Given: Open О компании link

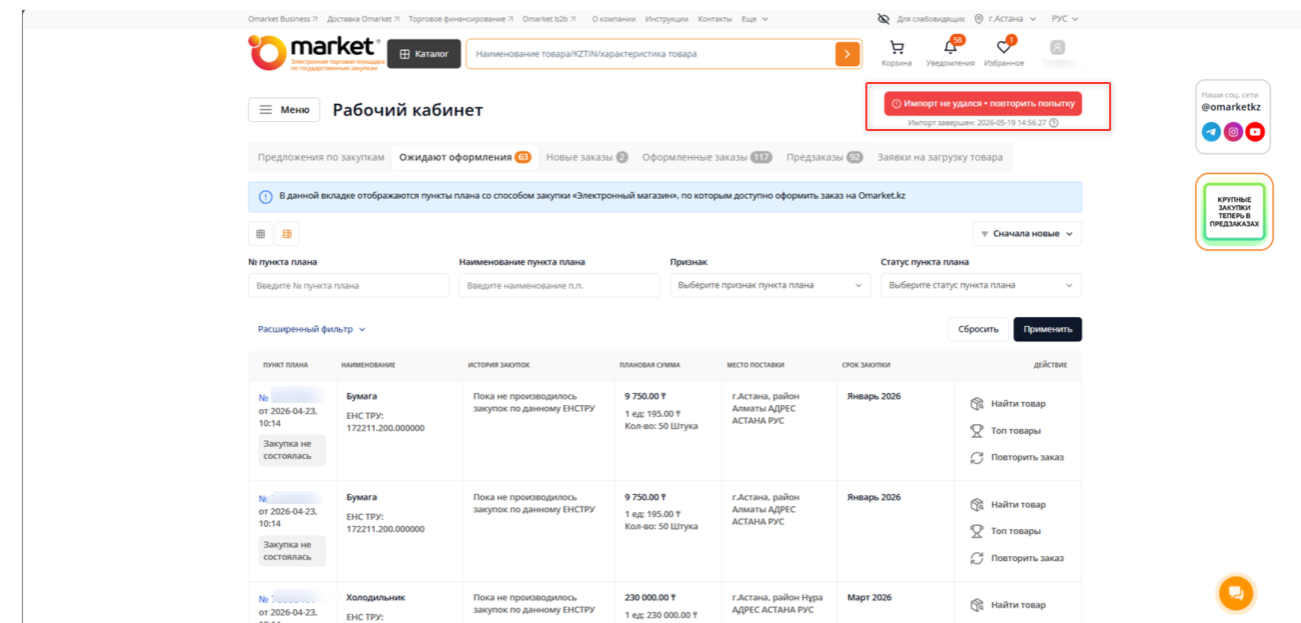Looking at the screenshot, I should 614,19.
